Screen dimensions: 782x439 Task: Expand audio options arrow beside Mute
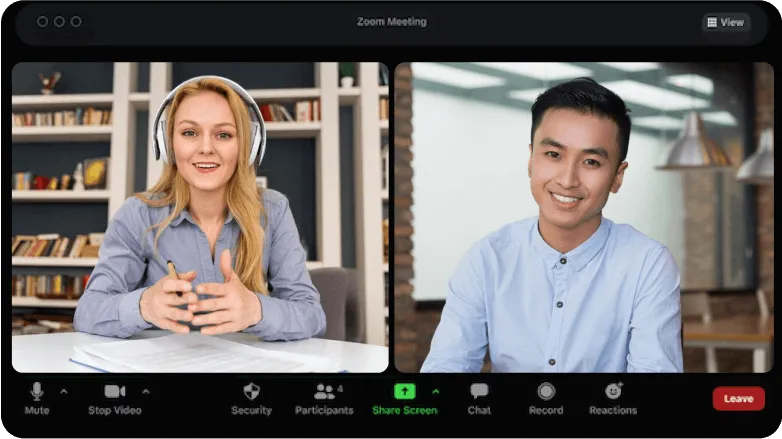[64, 391]
